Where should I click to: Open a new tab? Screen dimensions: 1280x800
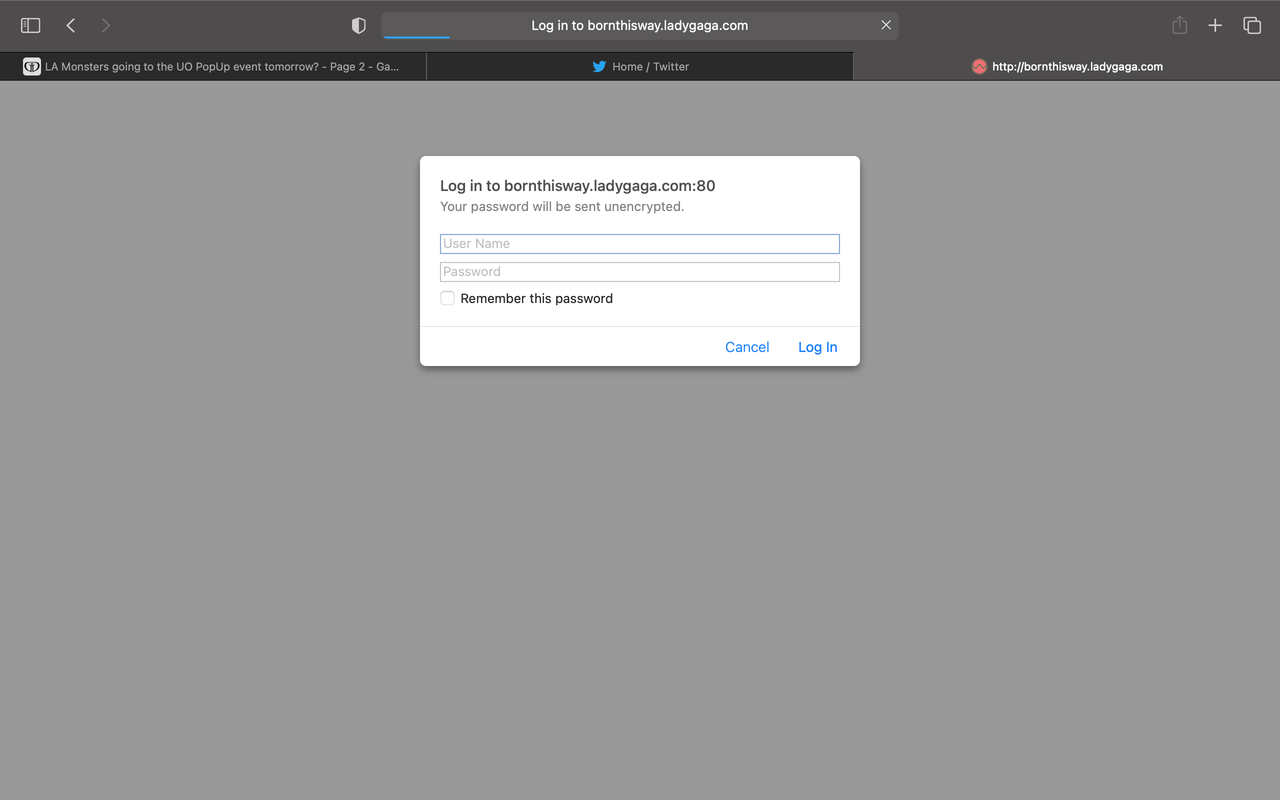pos(1215,25)
